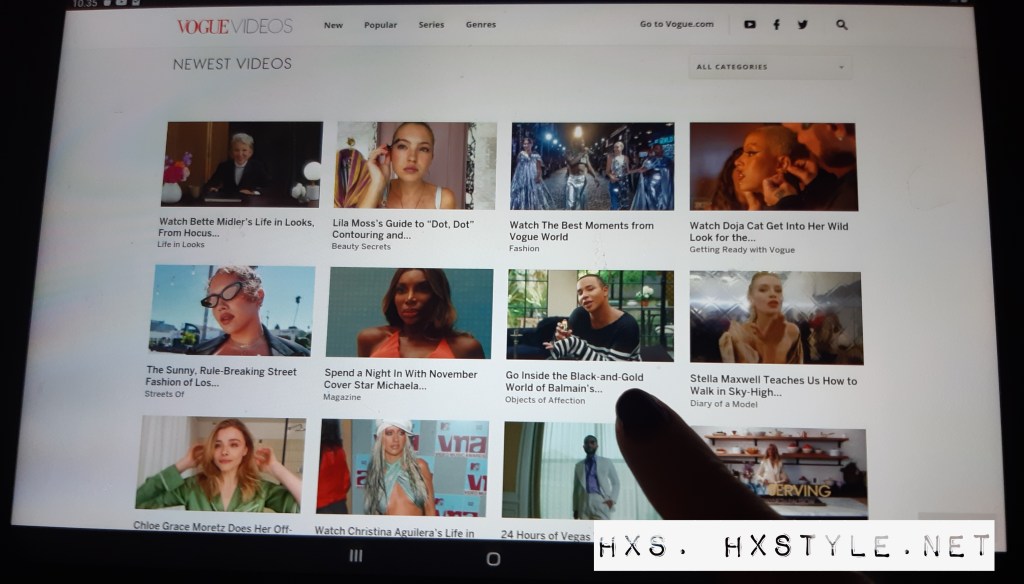Tap the Android recent apps button

[354, 555]
